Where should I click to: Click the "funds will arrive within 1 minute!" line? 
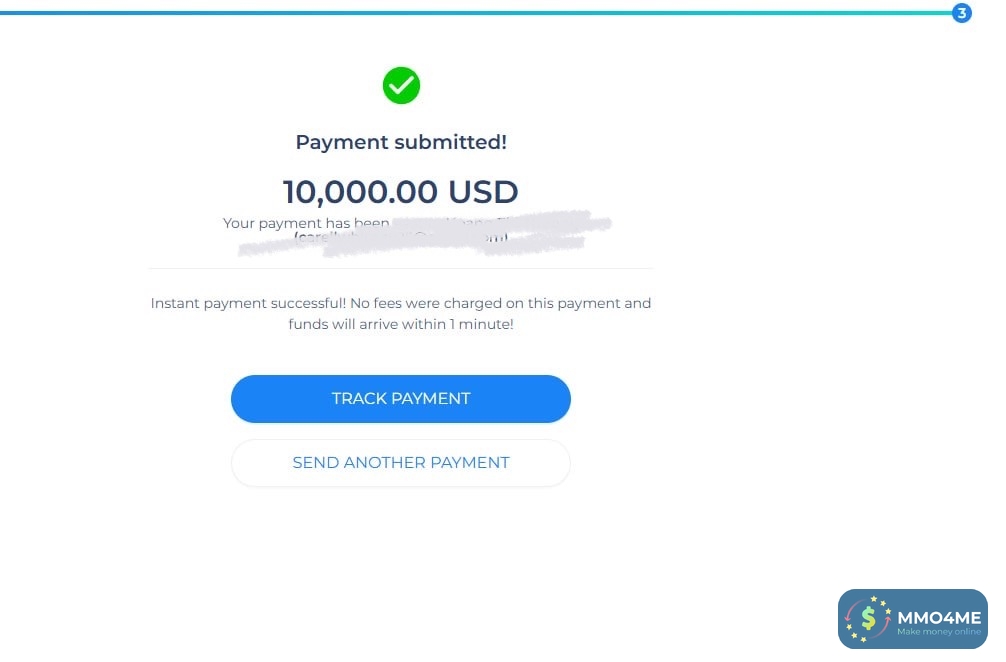tap(401, 325)
